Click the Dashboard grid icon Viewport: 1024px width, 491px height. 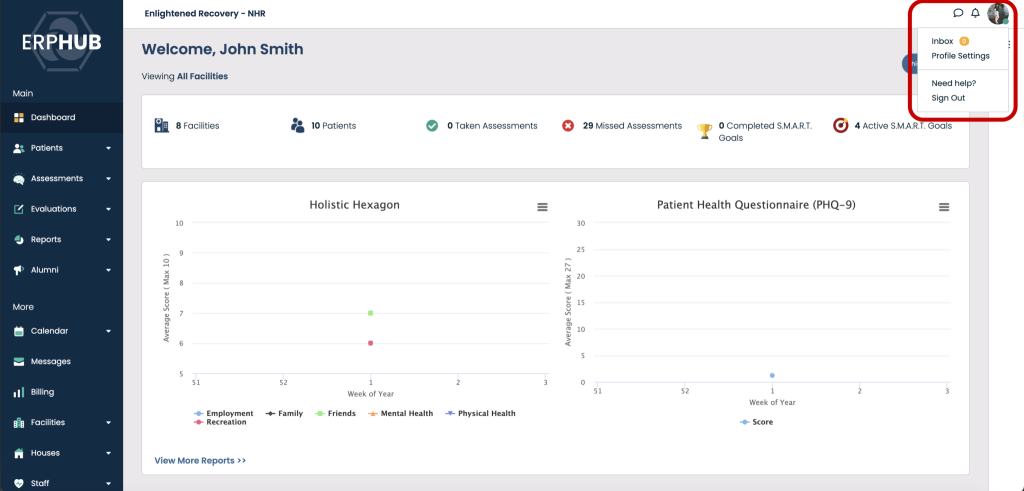[19, 118]
